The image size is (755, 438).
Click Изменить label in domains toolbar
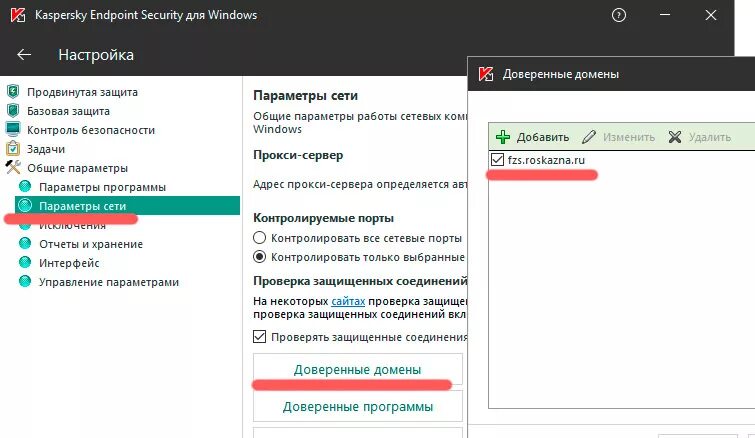[x=629, y=137]
